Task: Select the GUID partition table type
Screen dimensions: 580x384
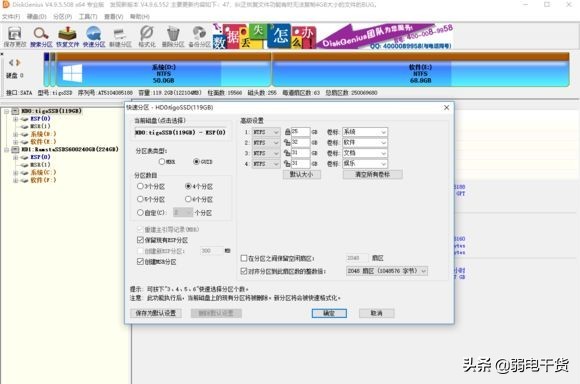Action: coord(196,162)
